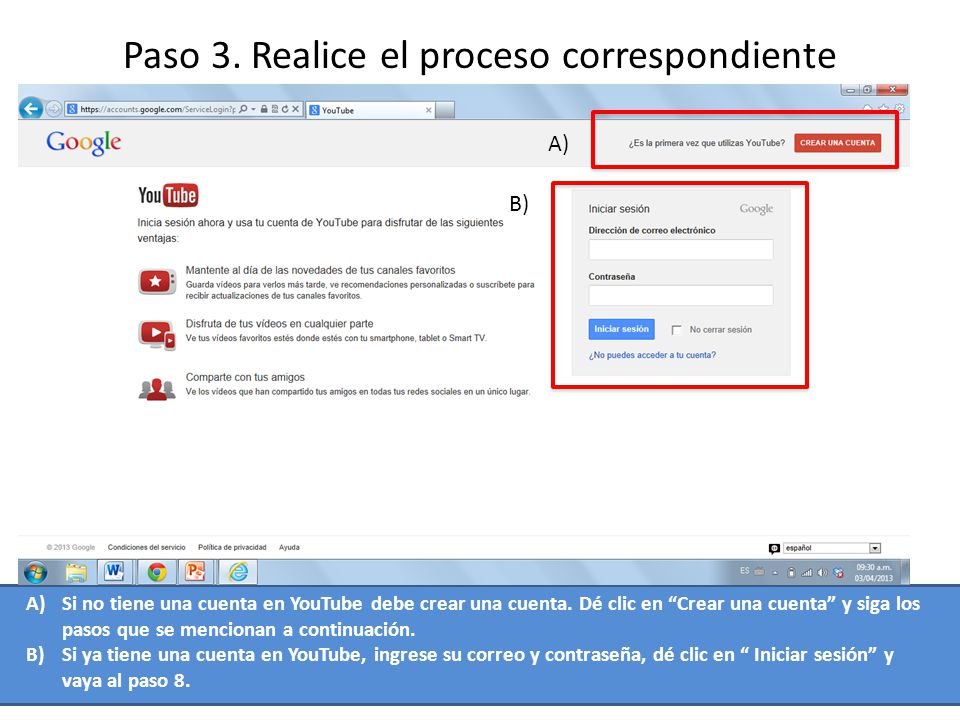Viewport: 960px width, 720px height.
Task: Open '¿No puedes acceder a tu cuenta?' link
Action: pyautogui.click(x=652, y=355)
